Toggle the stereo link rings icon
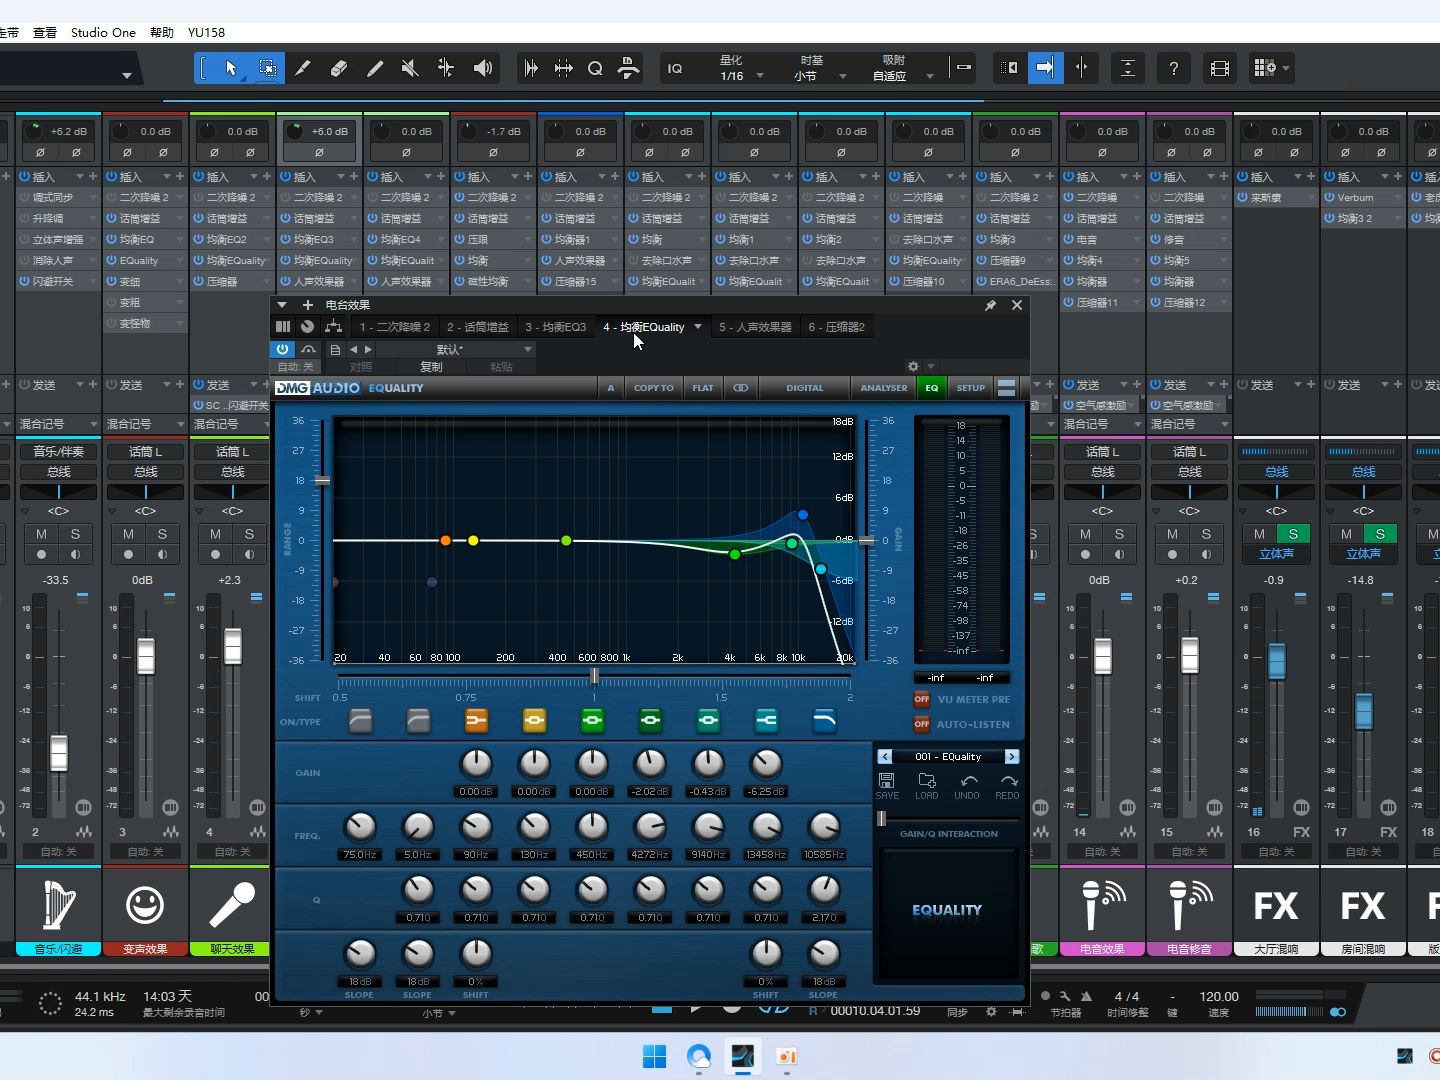This screenshot has width=1440, height=1080. tap(741, 388)
